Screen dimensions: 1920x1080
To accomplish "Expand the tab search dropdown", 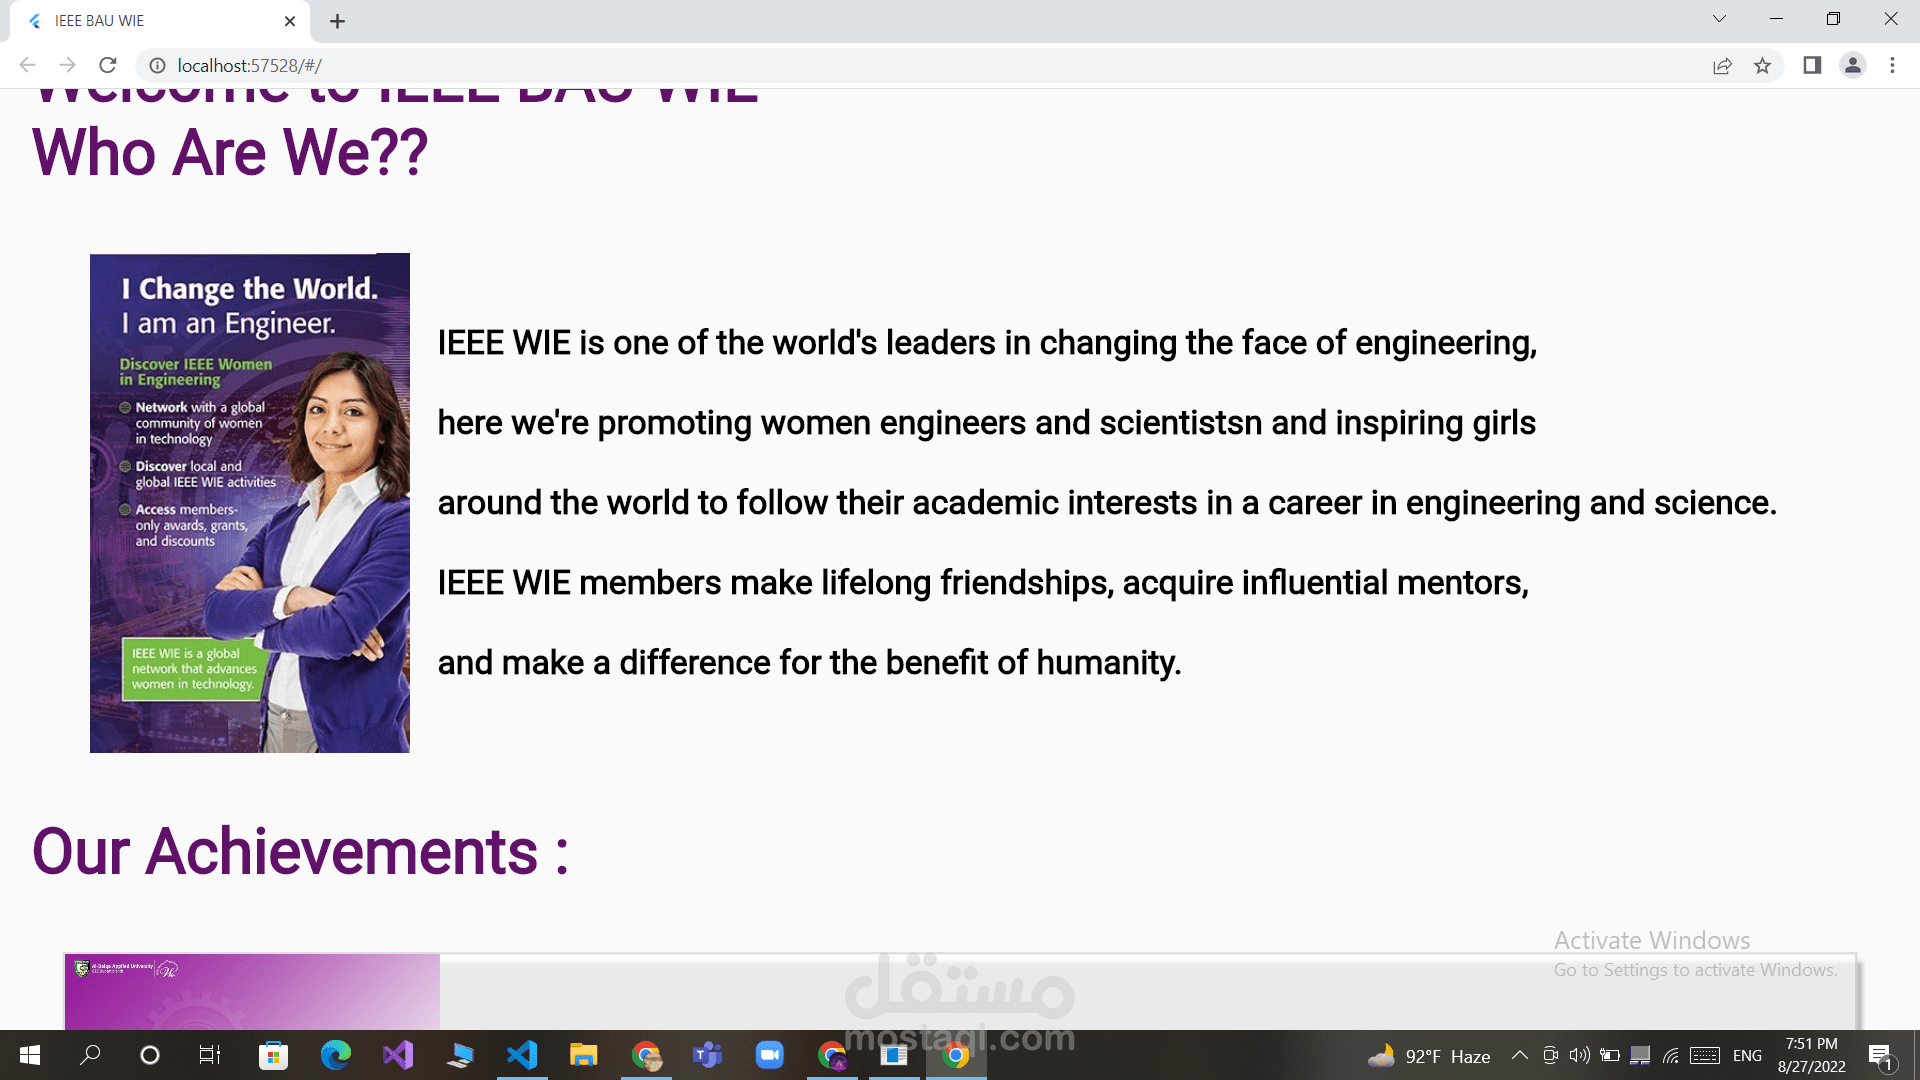I will coord(1719,19).
